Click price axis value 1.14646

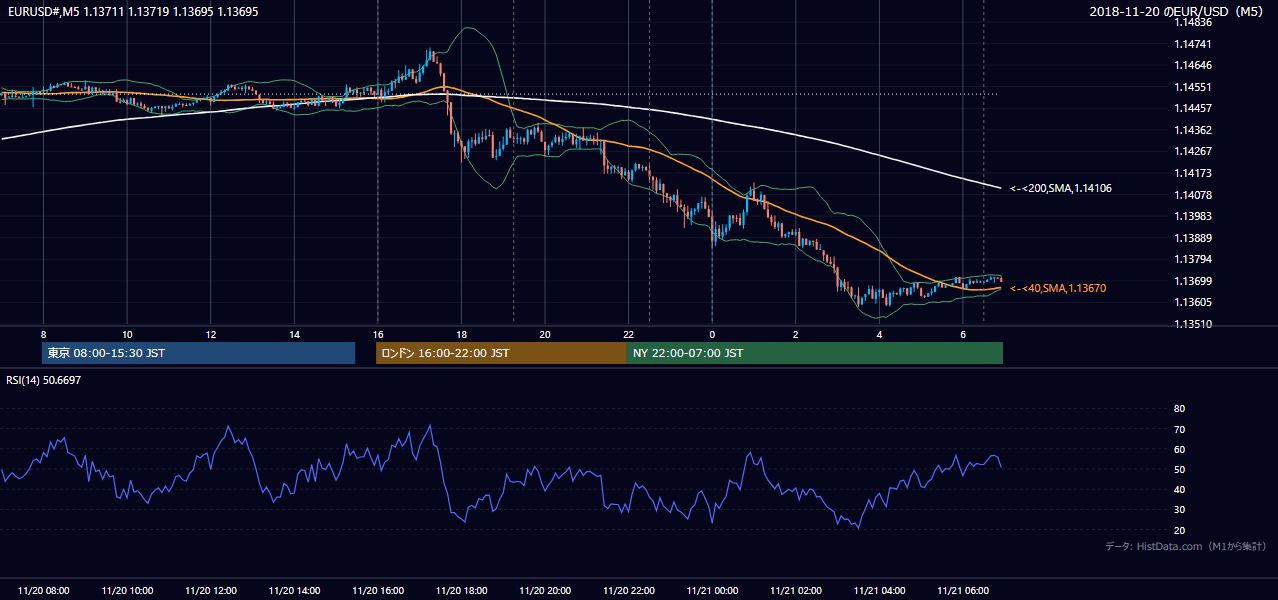pos(1191,65)
